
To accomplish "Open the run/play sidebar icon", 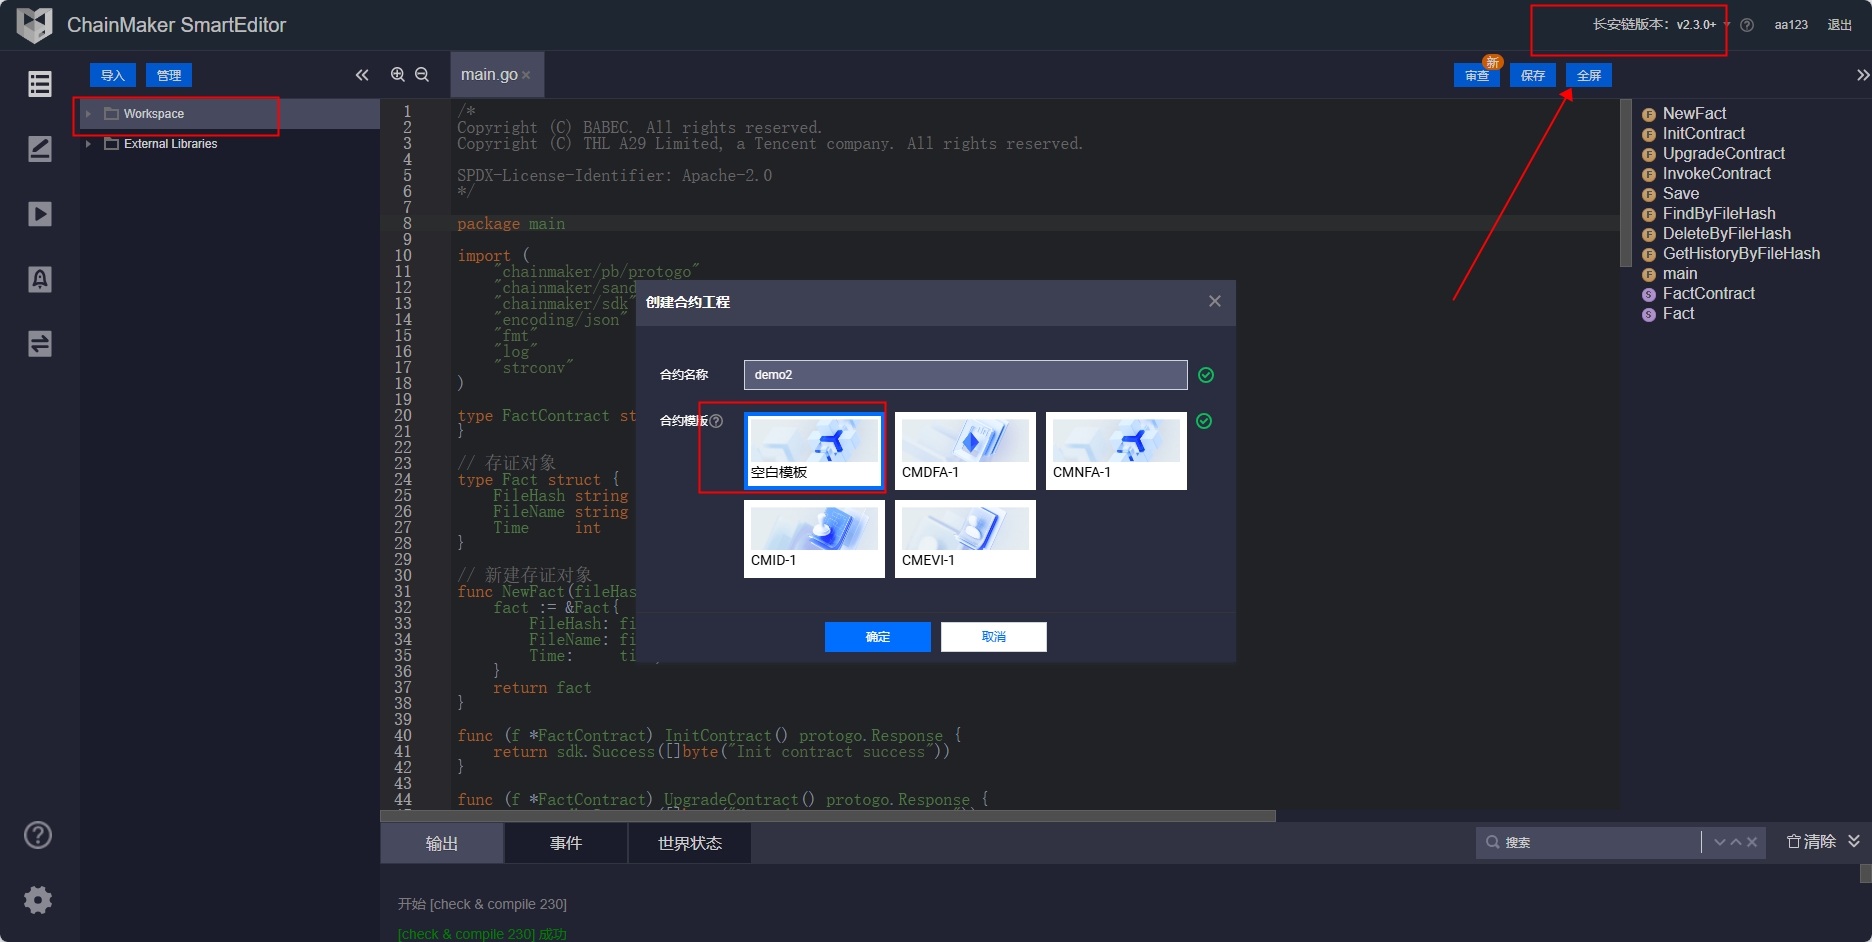I will 40,214.
